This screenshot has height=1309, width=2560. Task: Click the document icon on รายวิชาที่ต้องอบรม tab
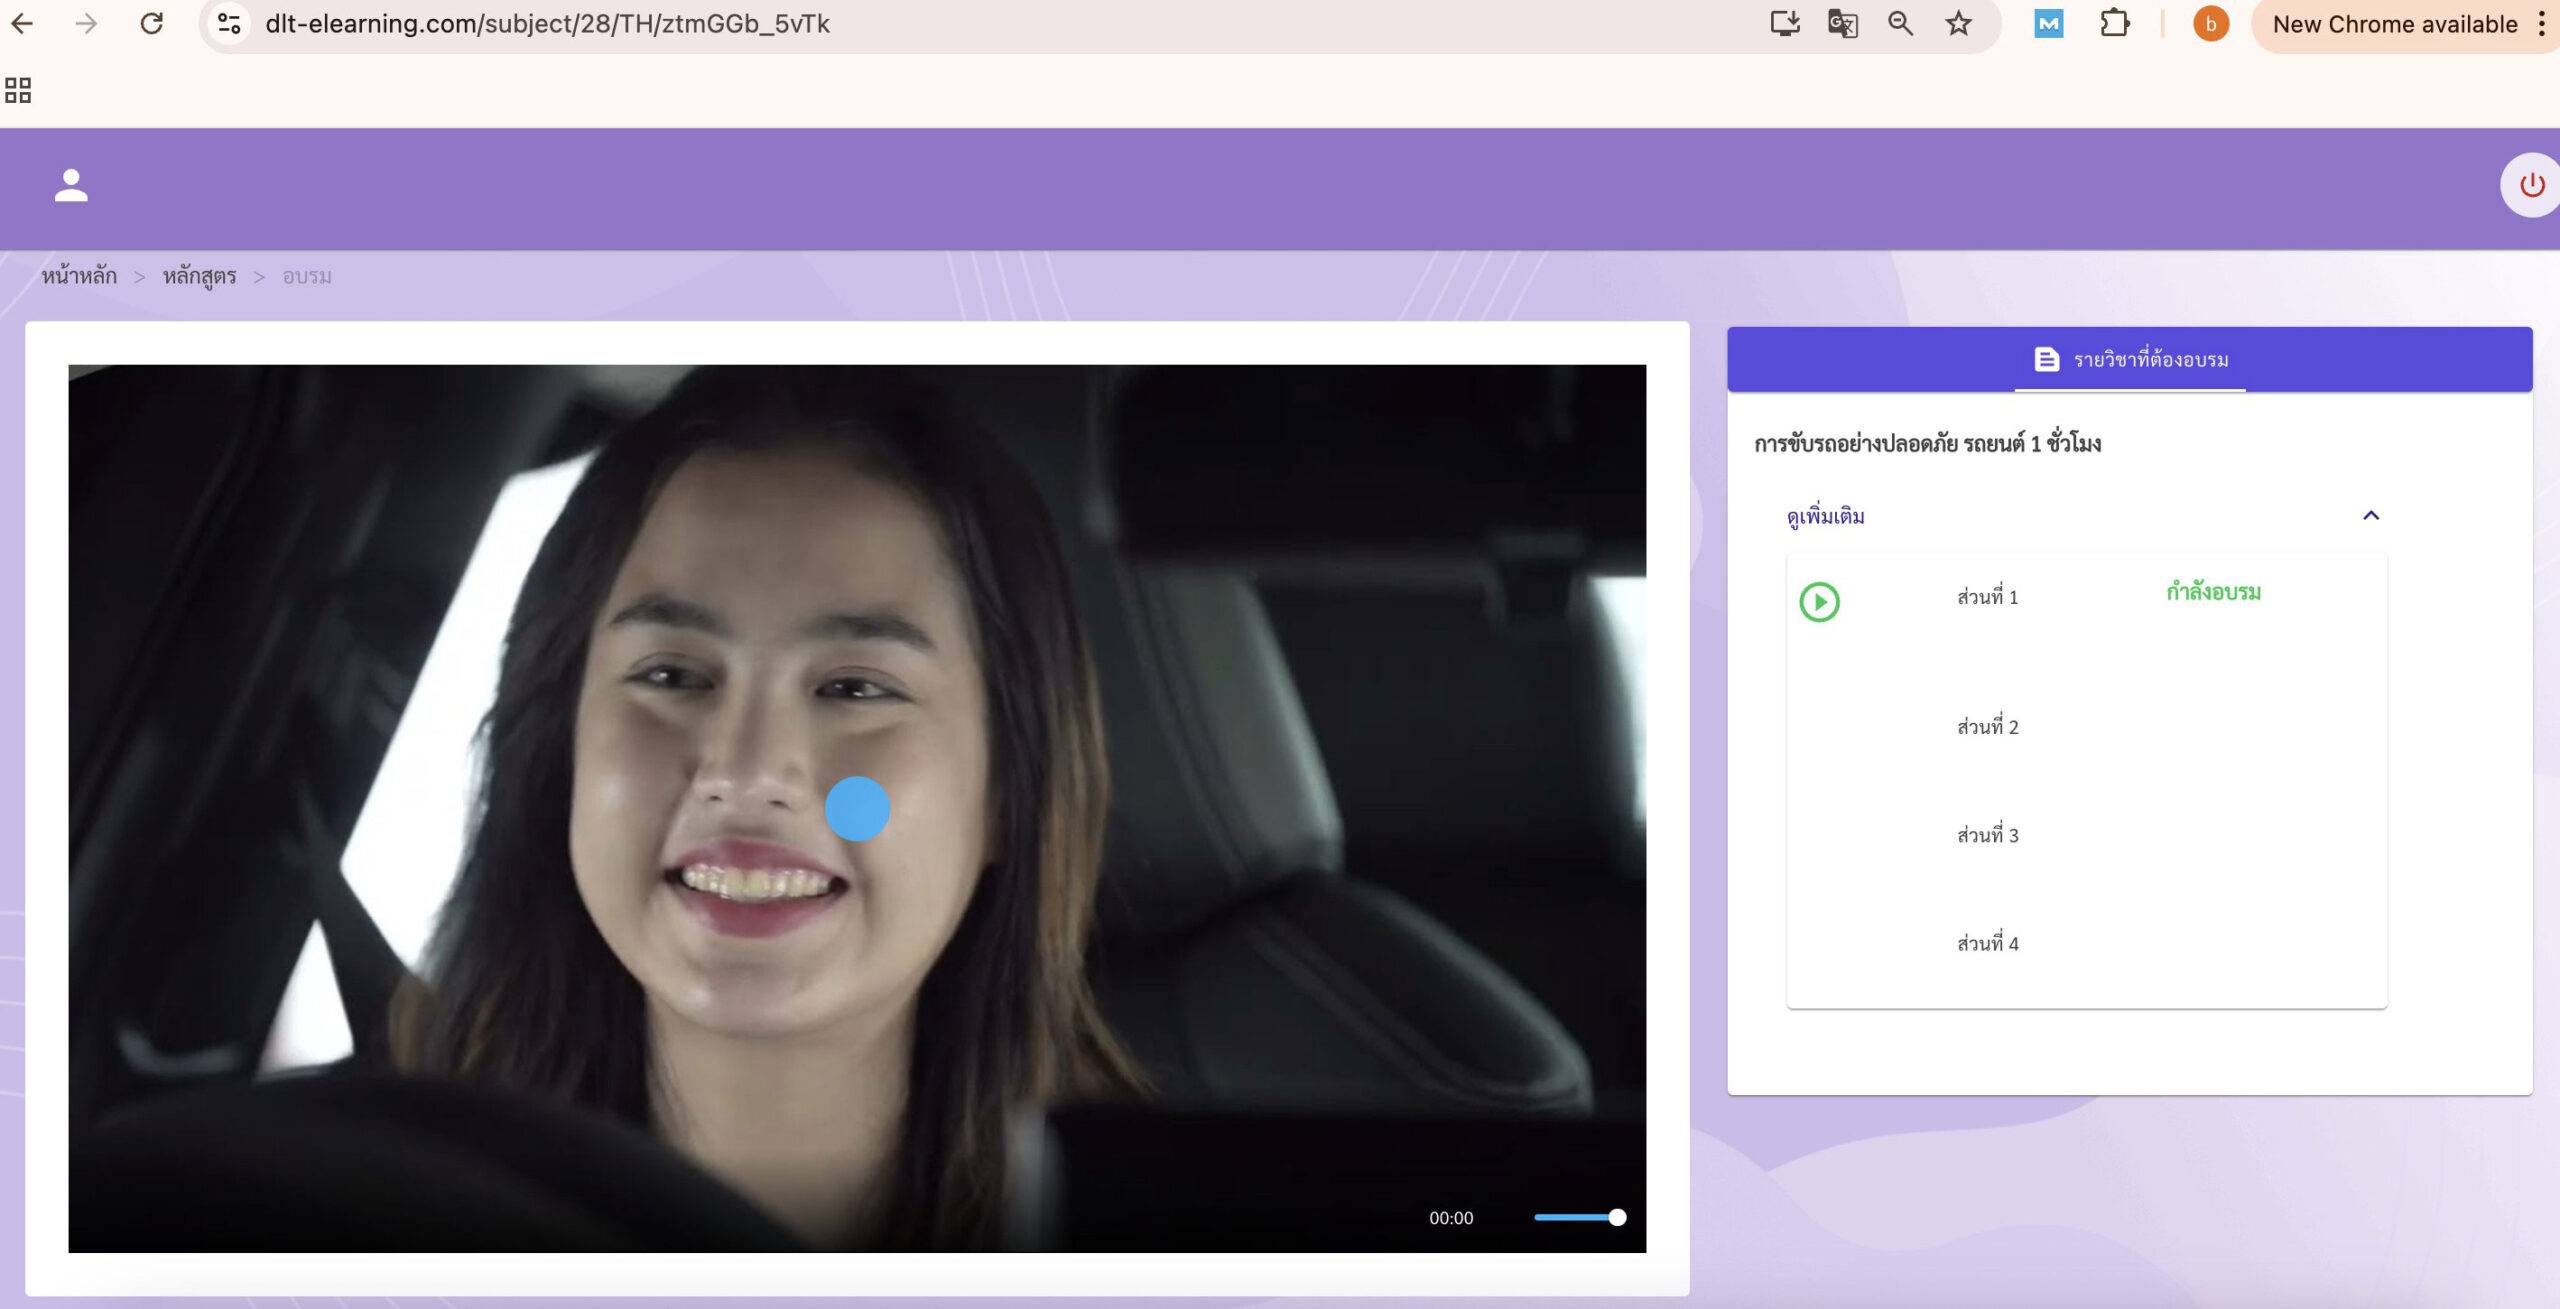2041,357
